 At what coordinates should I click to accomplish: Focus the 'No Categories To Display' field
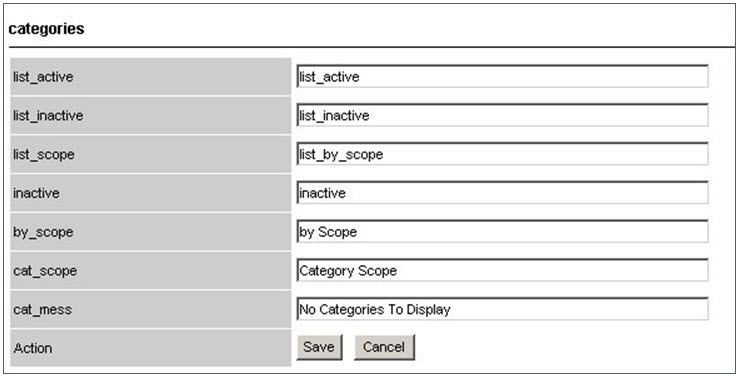(x=502, y=309)
